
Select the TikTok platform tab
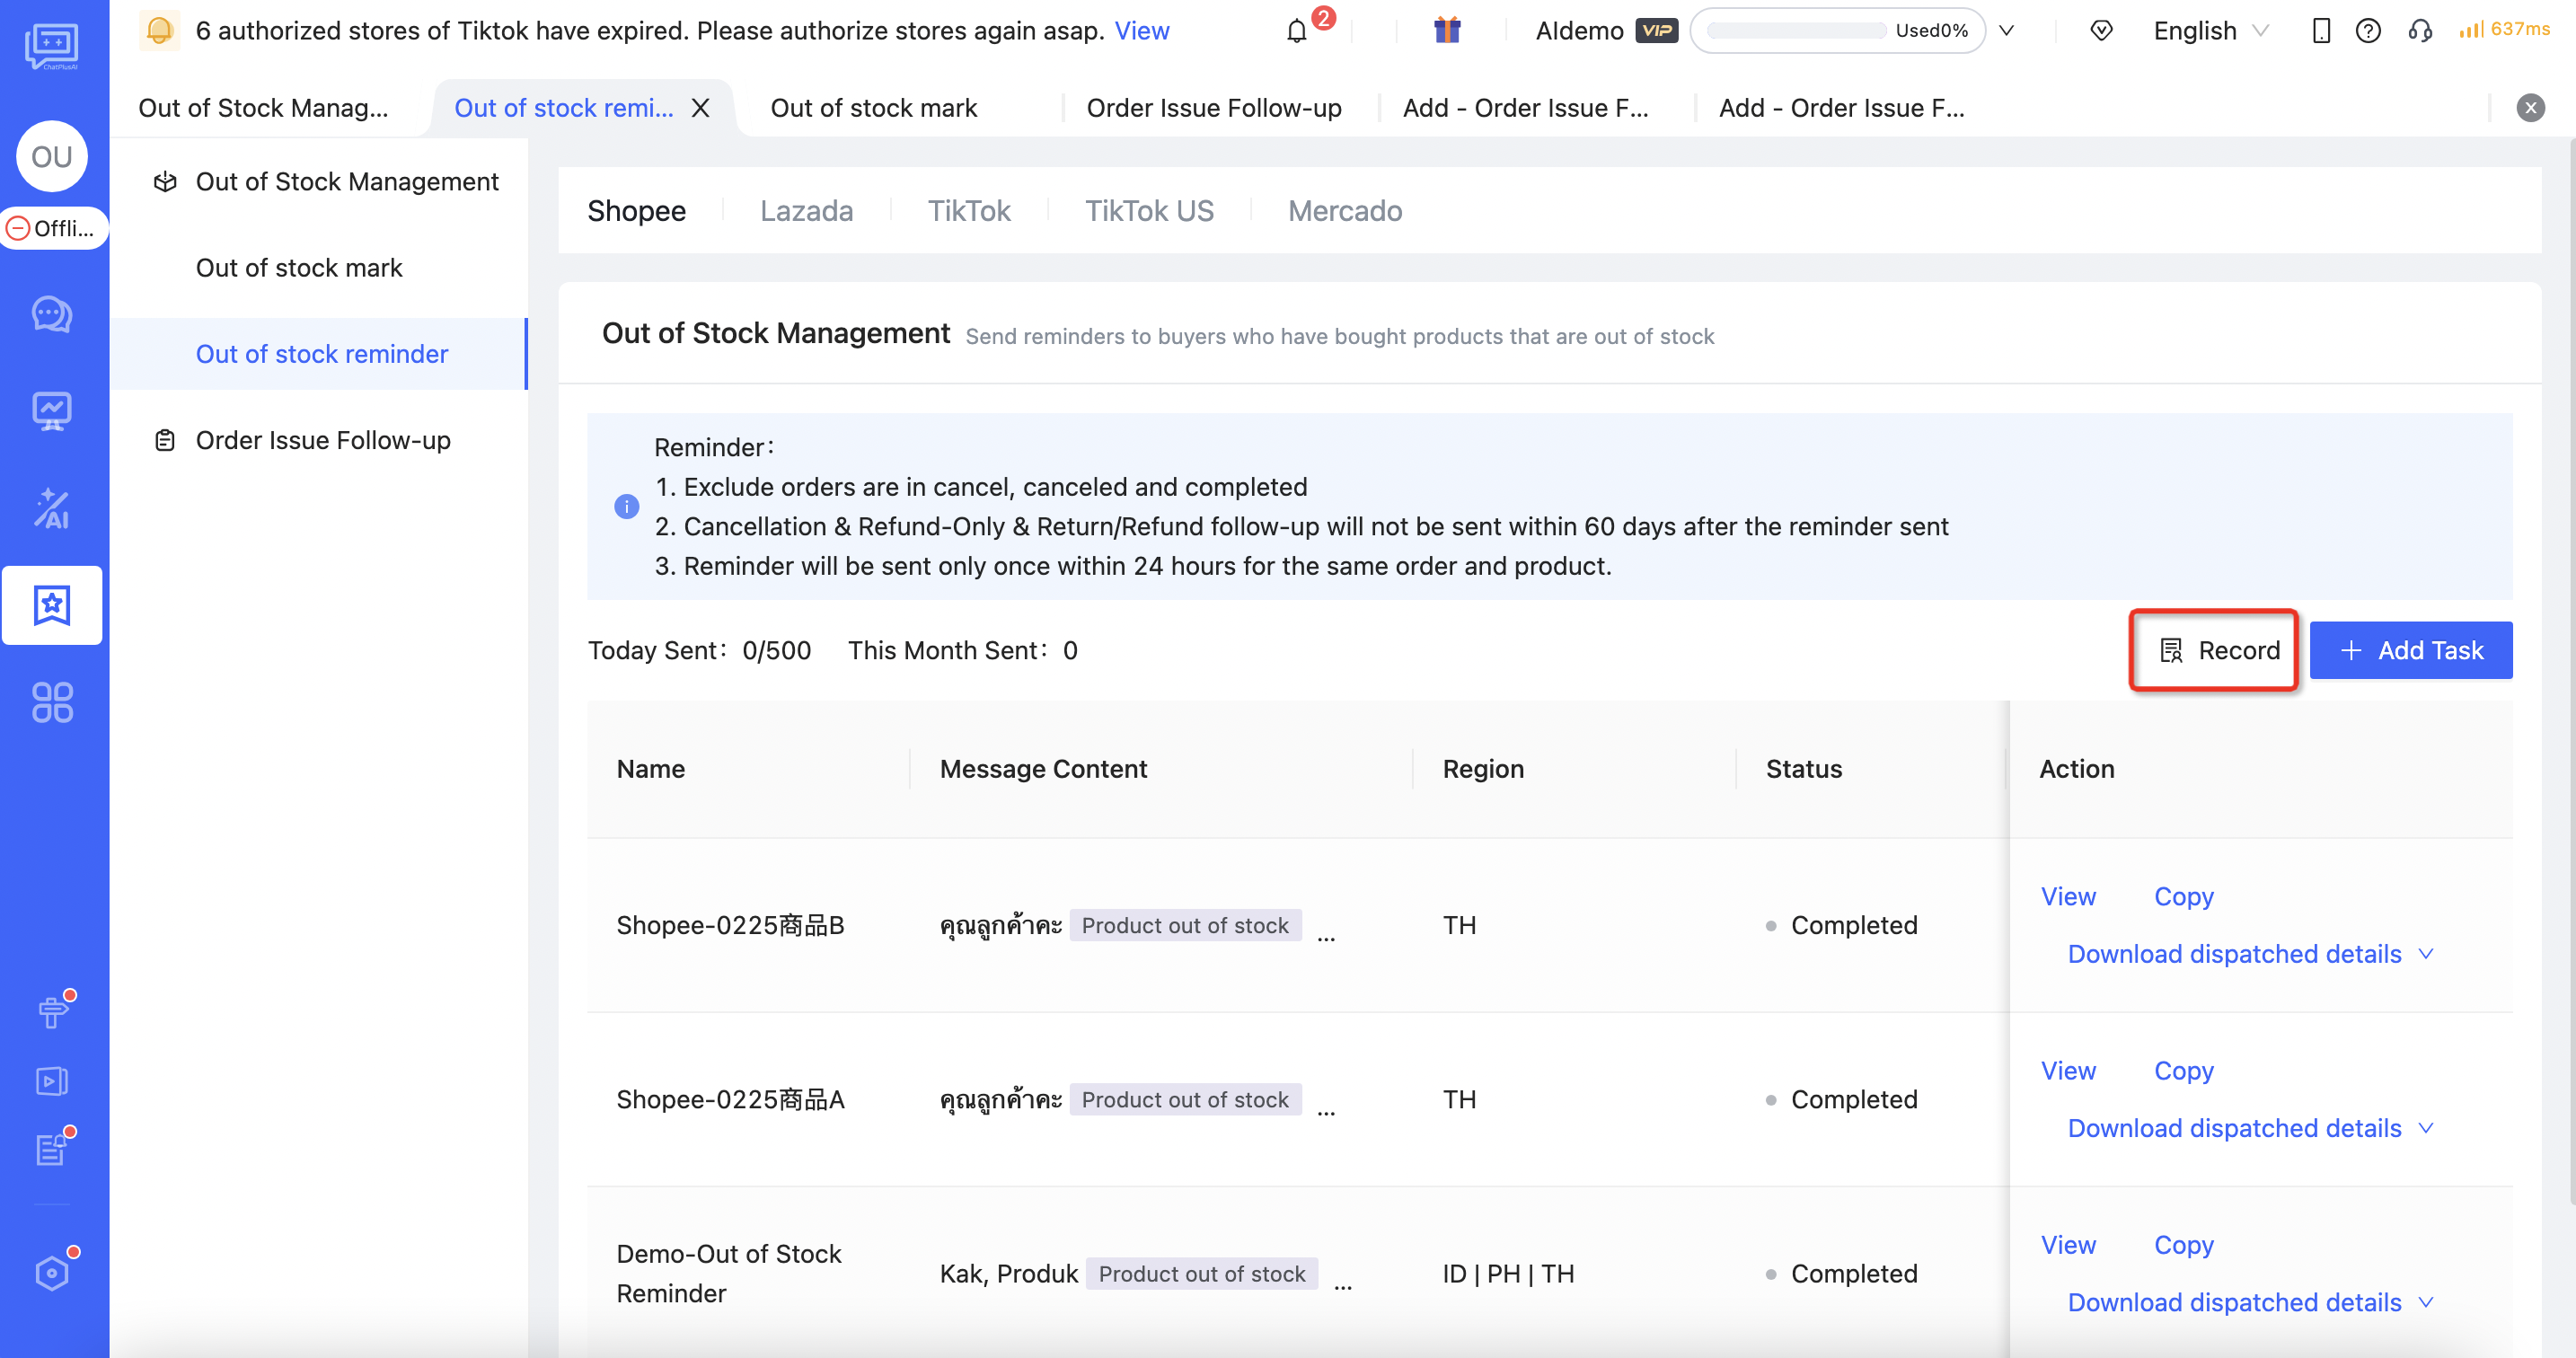[968, 211]
